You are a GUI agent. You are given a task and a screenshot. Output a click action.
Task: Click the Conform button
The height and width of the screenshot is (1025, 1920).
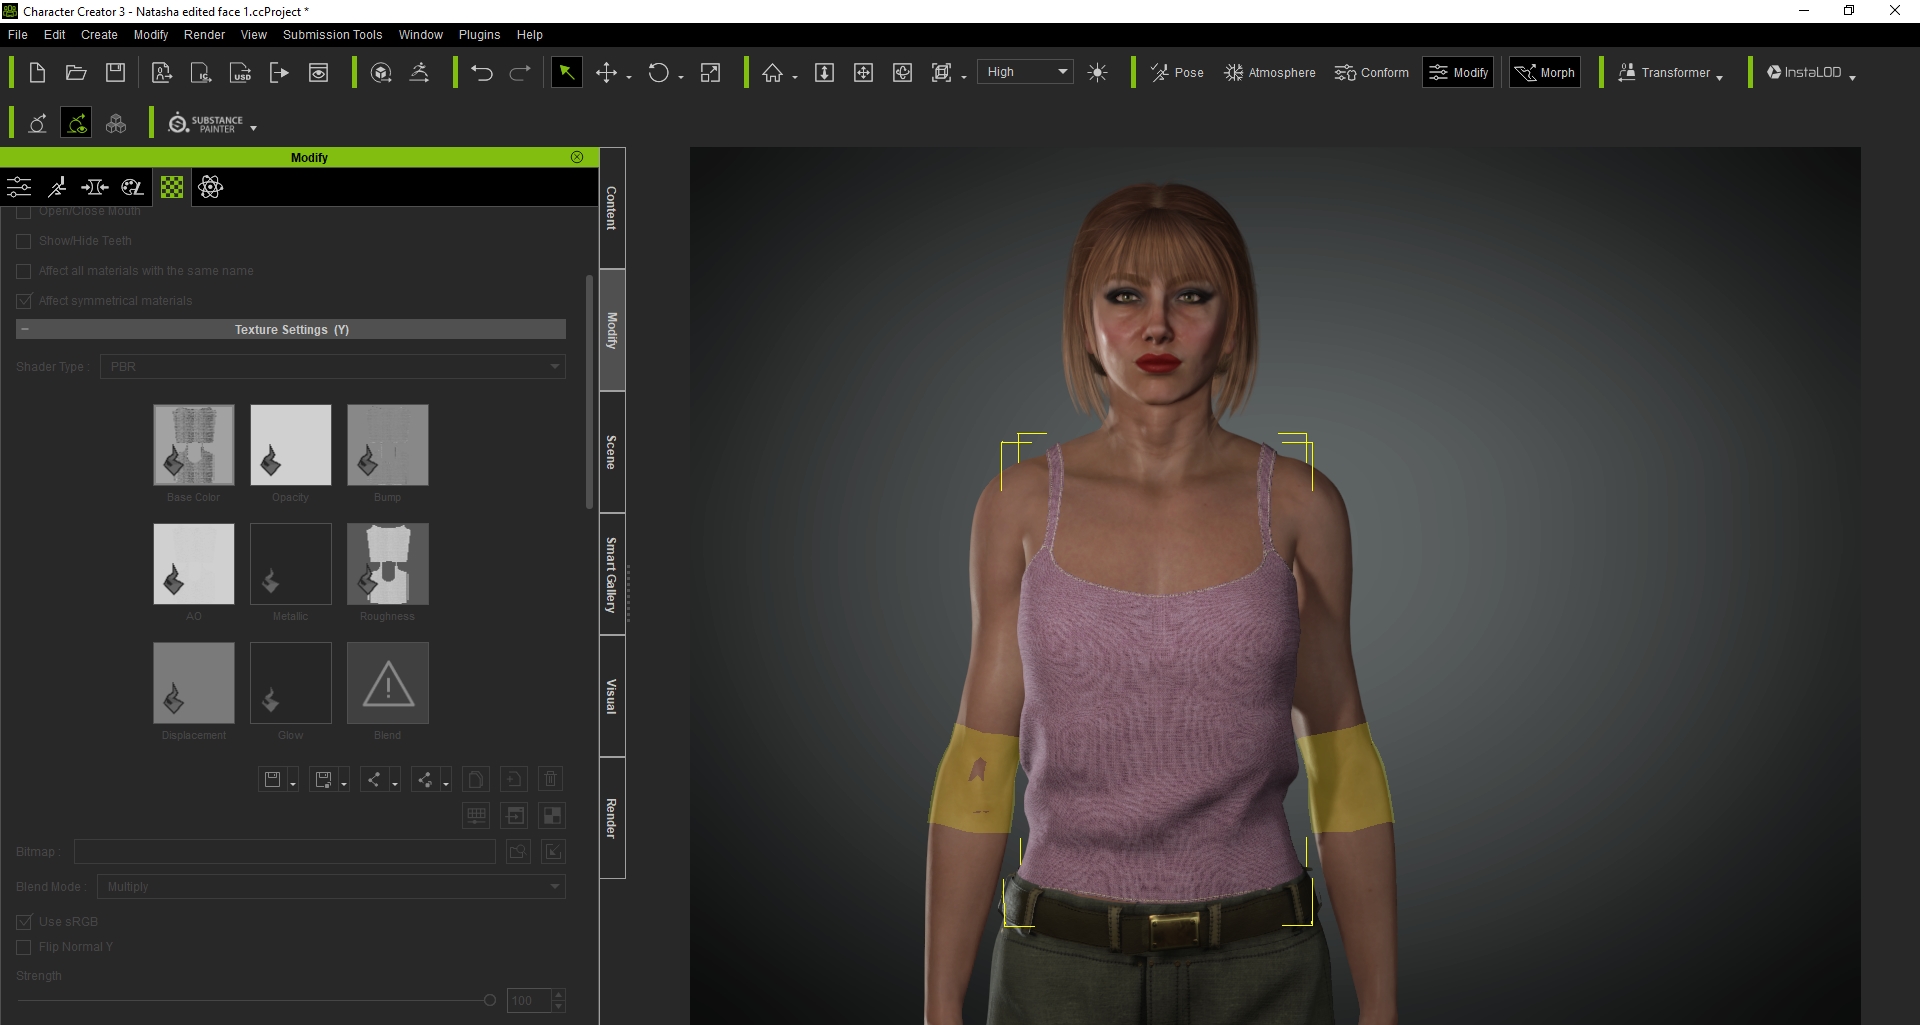[x=1371, y=72]
